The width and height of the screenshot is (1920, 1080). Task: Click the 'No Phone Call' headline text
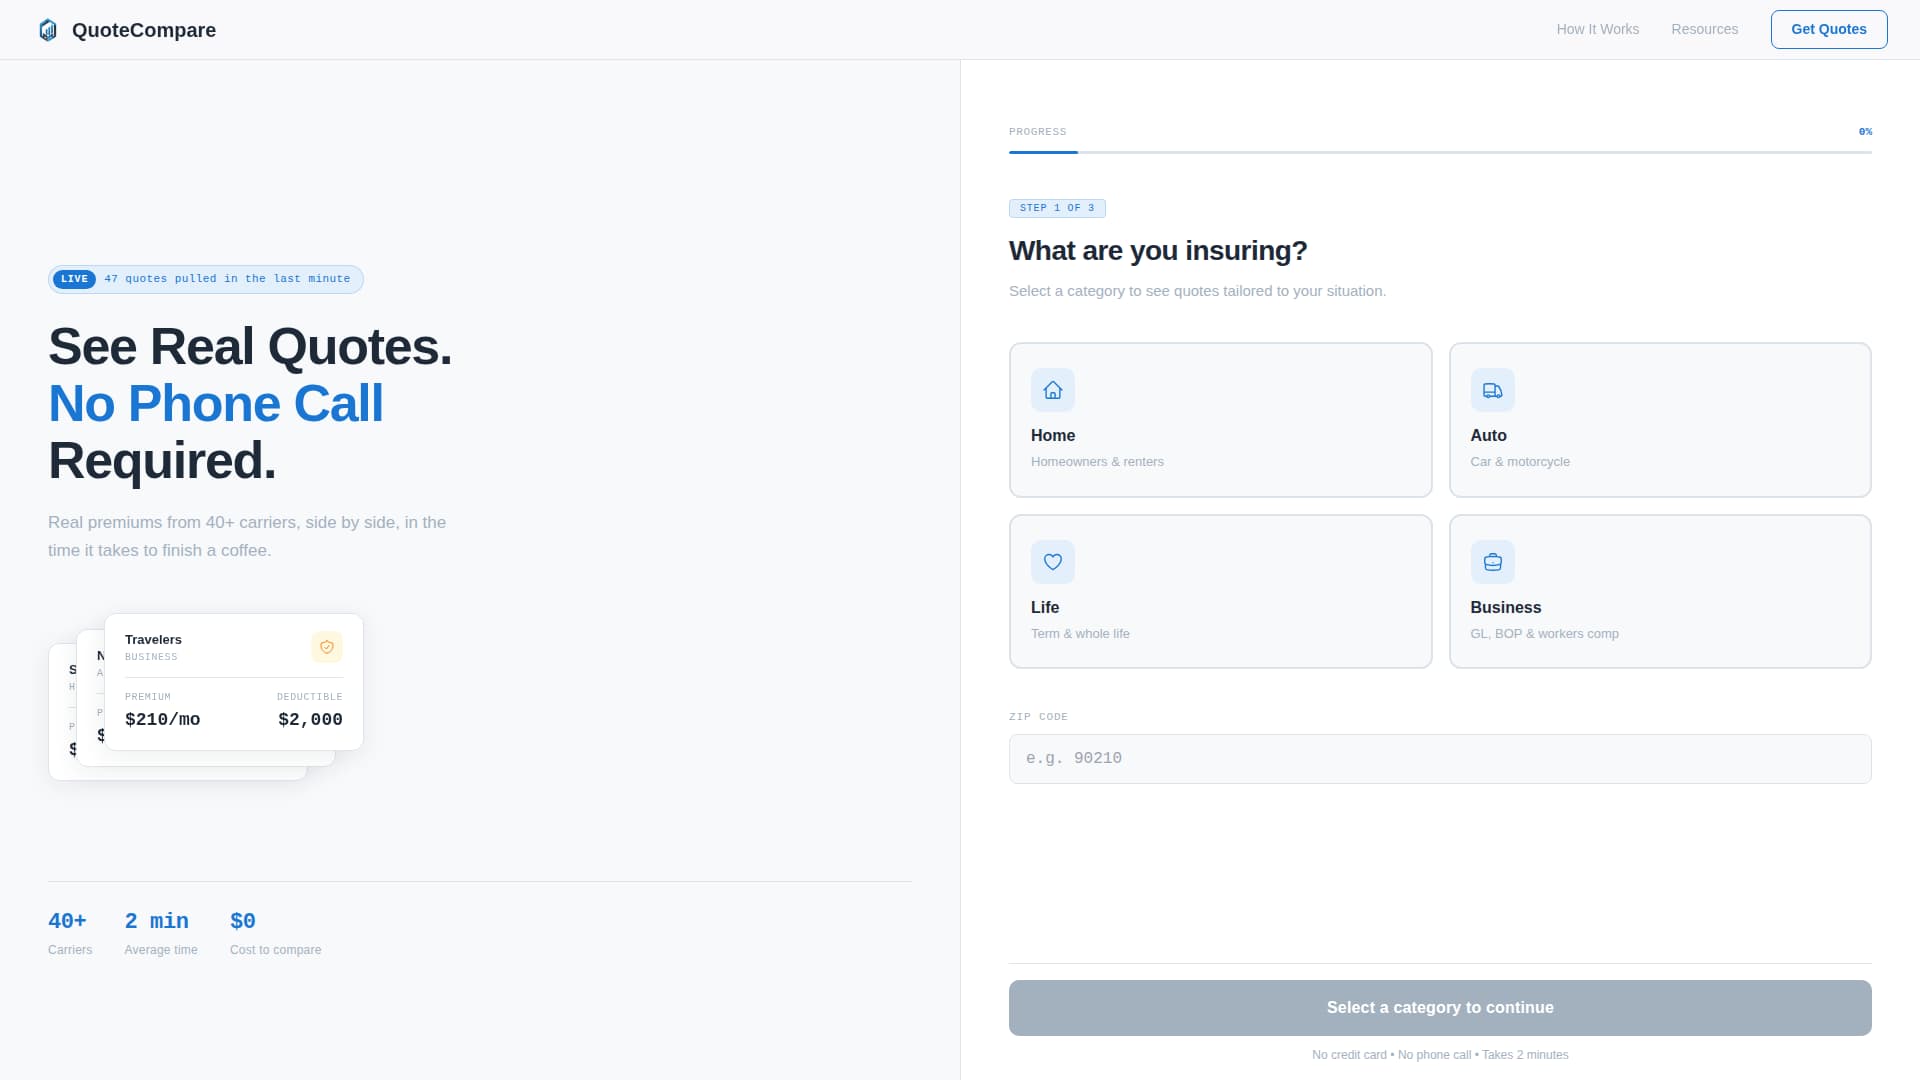[x=216, y=403]
